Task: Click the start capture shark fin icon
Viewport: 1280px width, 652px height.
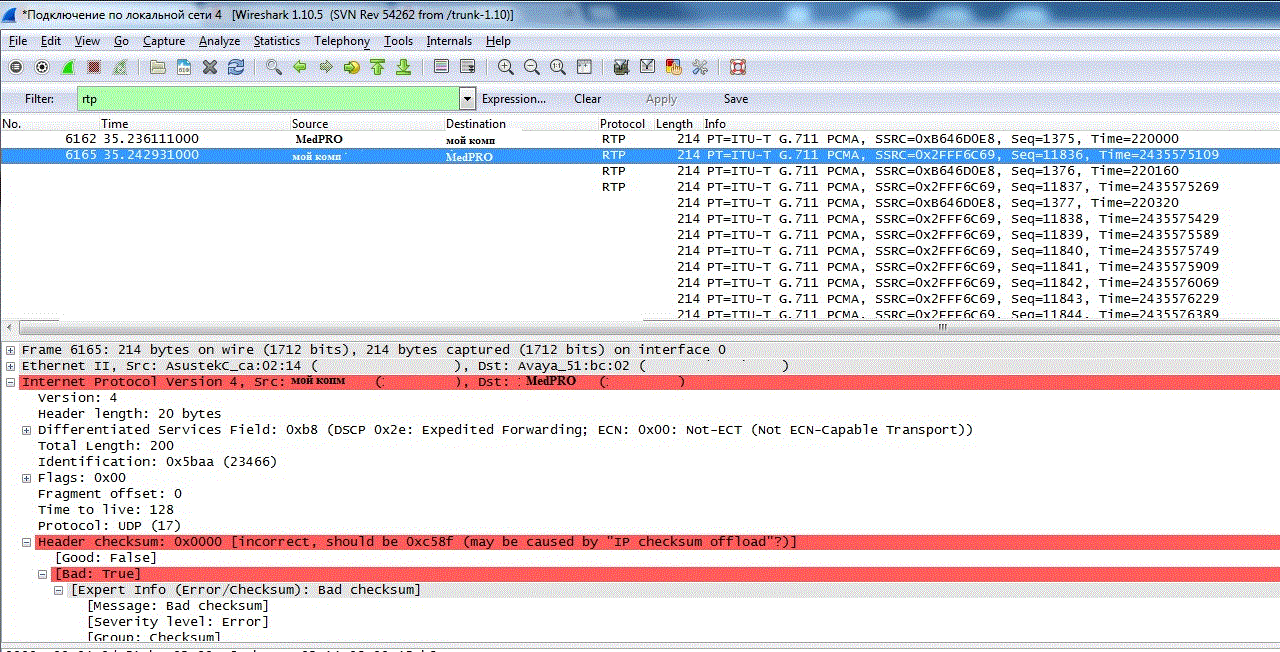Action: pos(68,67)
